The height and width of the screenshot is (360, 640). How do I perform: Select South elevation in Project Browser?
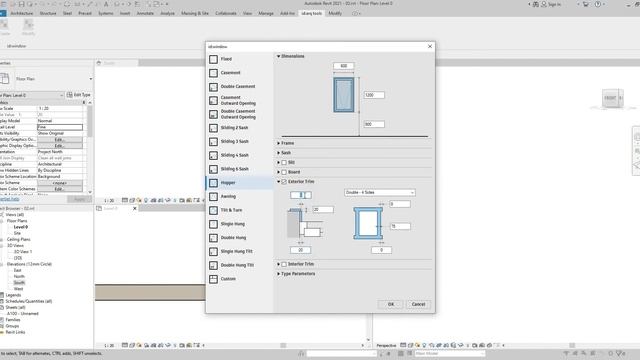(19, 282)
